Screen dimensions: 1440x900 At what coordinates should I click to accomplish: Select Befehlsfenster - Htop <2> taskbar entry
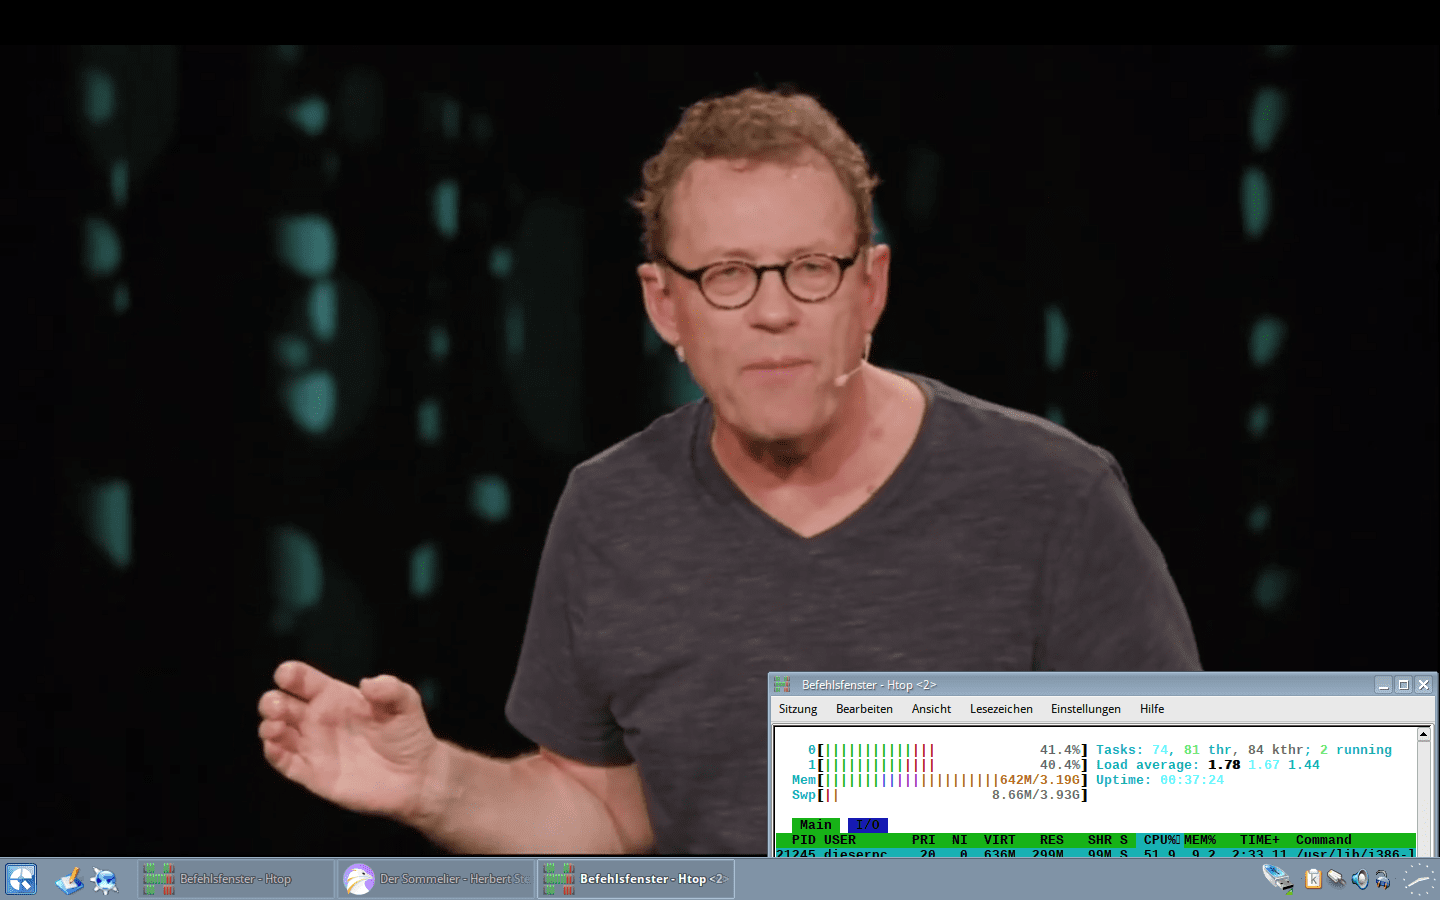click(x=636, y=879)
